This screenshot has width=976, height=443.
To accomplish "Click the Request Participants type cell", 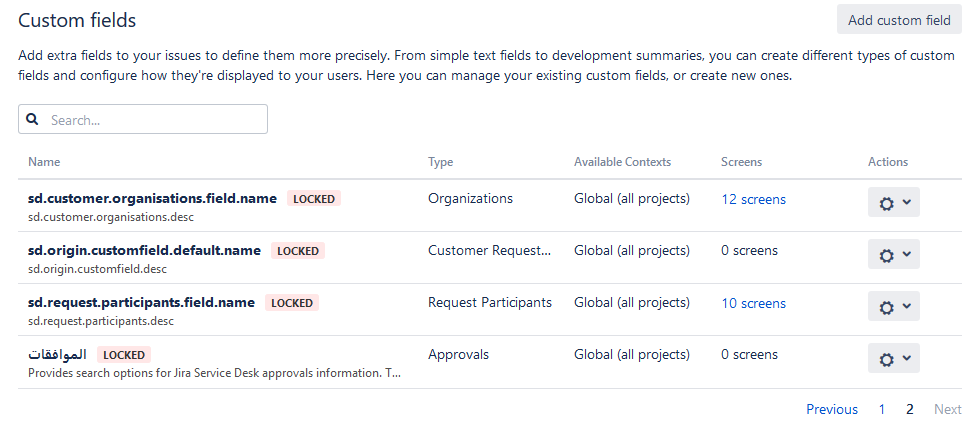I will click(490, 302).
